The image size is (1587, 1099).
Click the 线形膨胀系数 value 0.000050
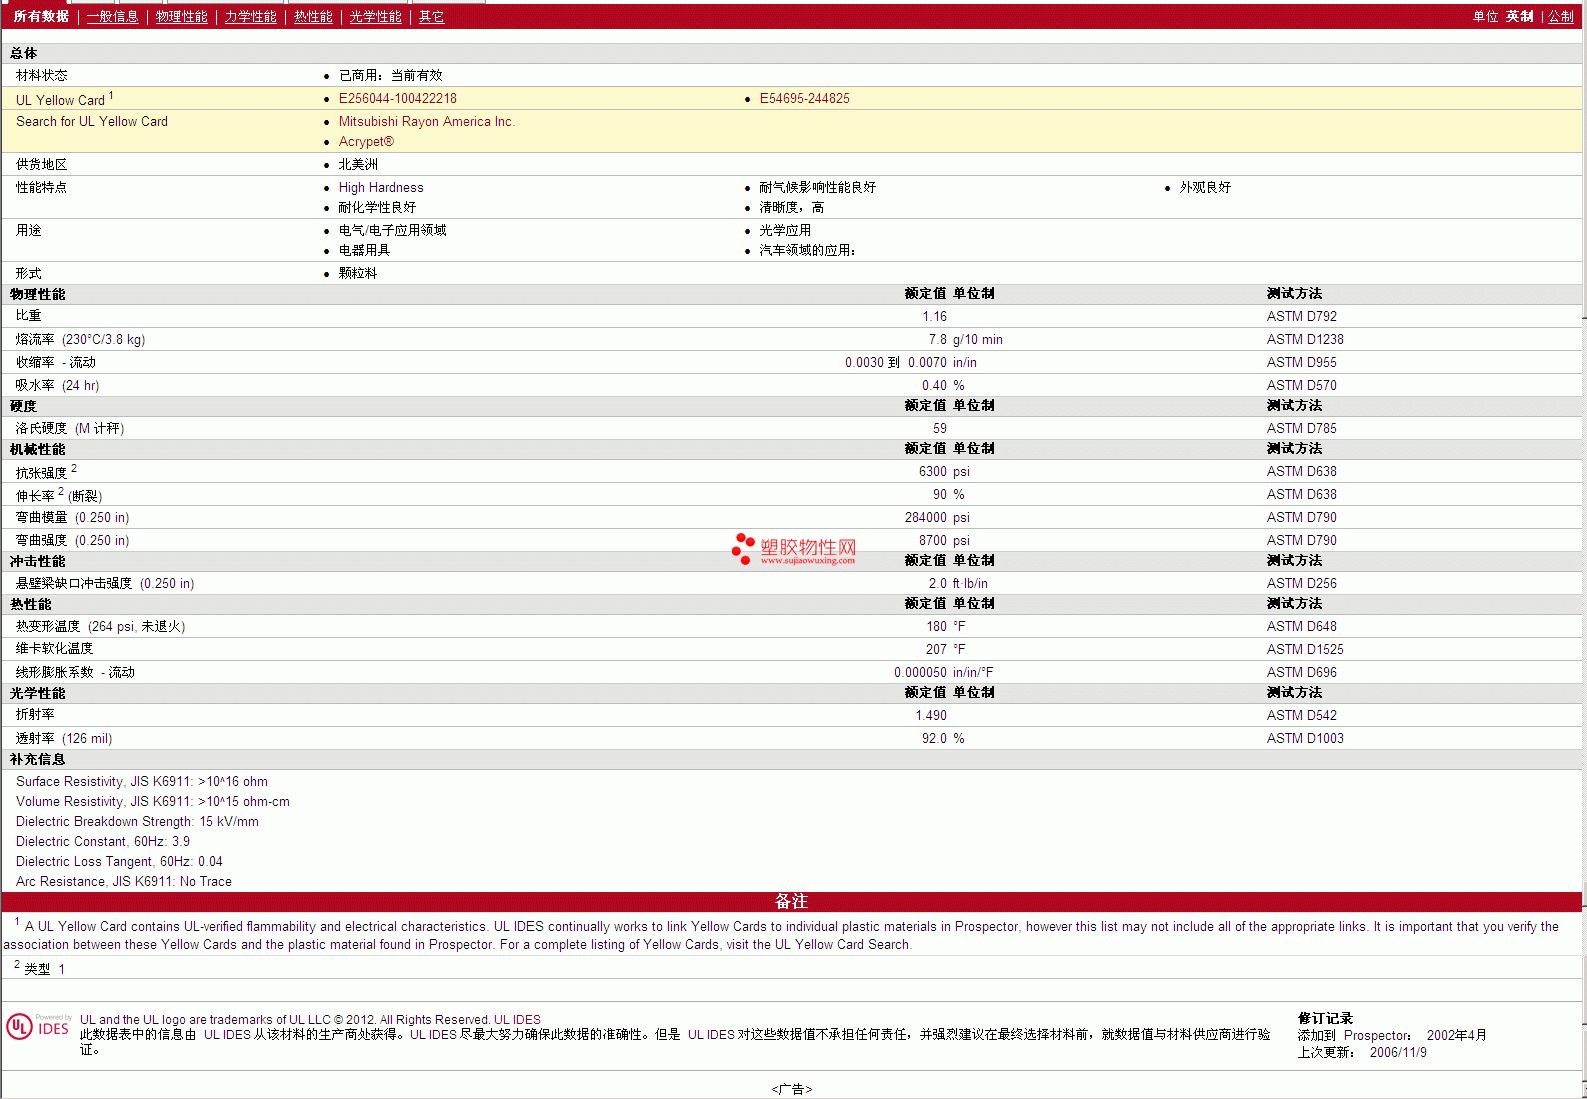(920, 673)
